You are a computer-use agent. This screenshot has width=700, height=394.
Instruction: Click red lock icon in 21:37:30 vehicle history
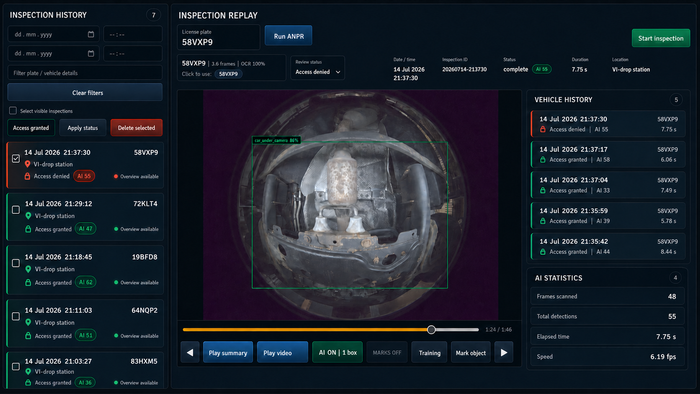click(x=543, y=129)
